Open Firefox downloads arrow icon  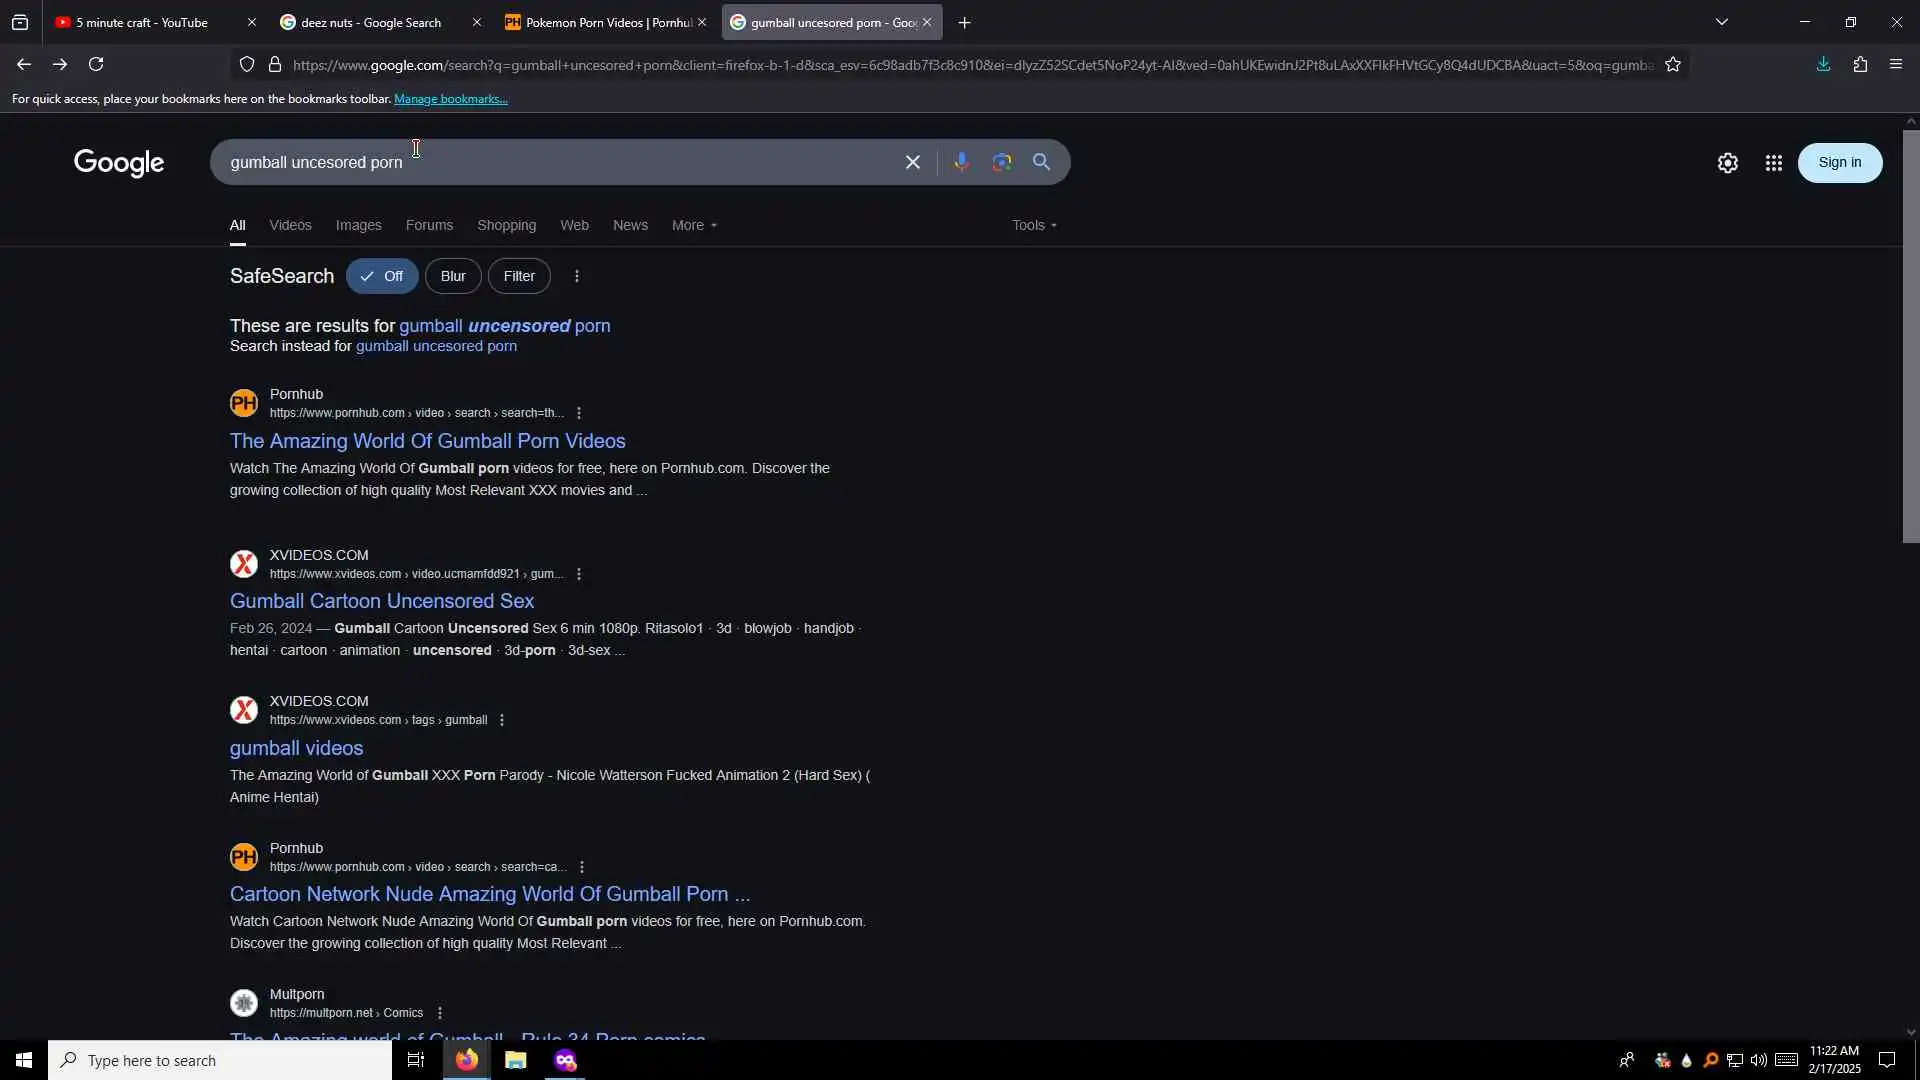(x=1823, y=65)
